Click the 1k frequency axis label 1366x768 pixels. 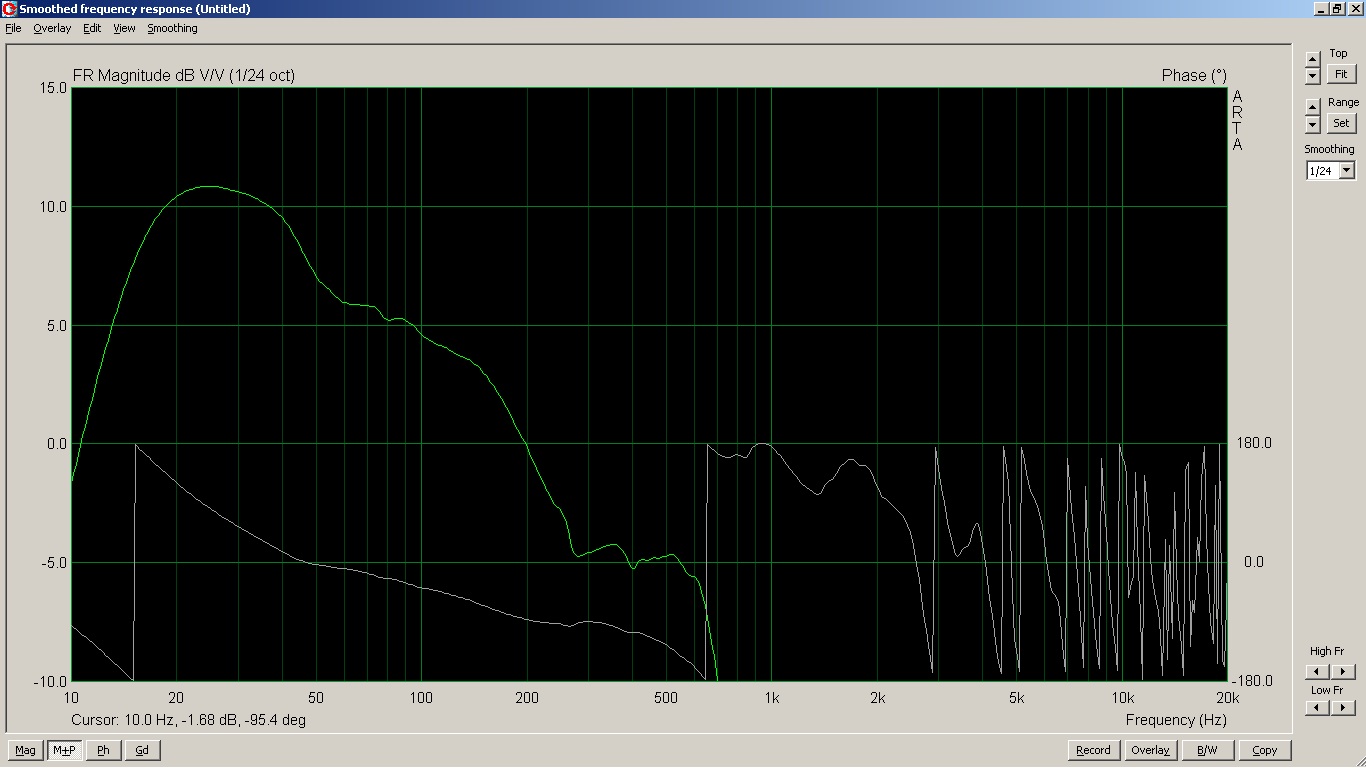[769, 698]
